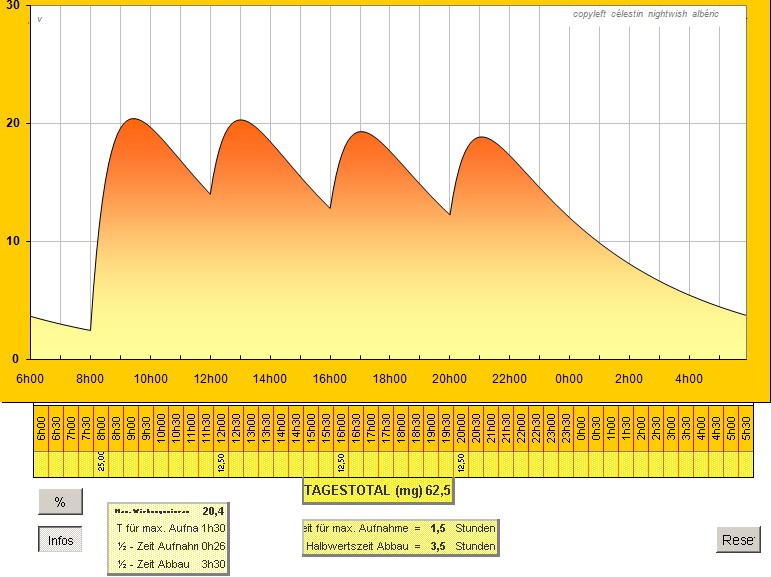Click the 20,4 max value in info box
771x577 pixels.
click(x=212, y=510)
